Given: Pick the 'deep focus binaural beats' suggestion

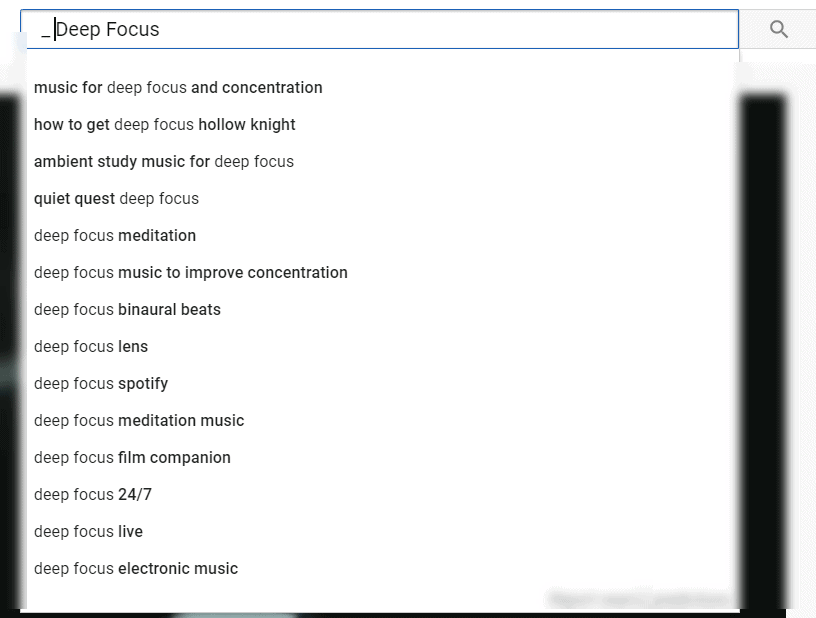Looking at the screenshot, I should click(x=127, y=310).
